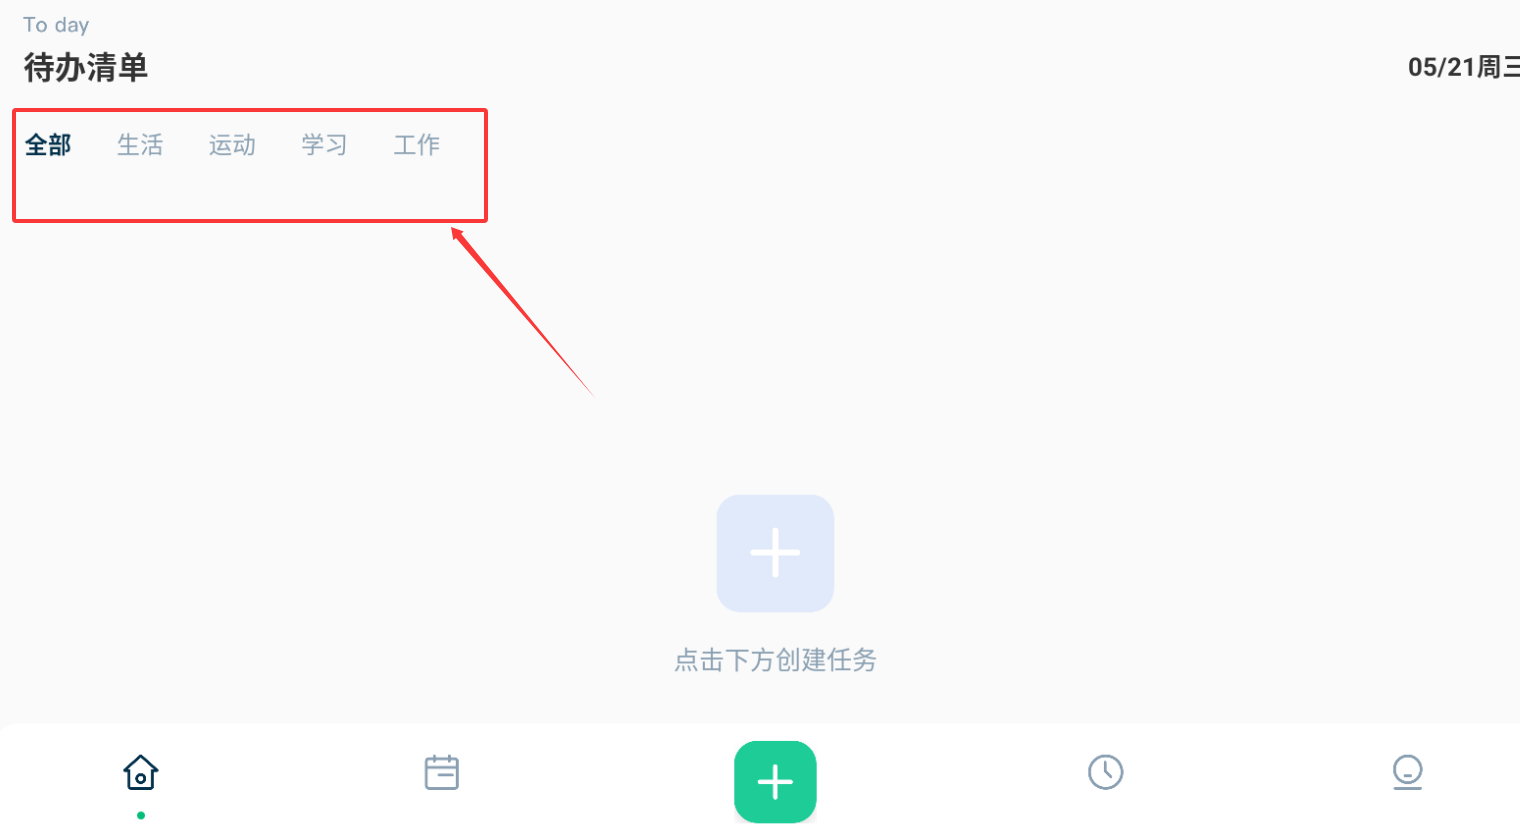Click the 待办清单 page title
Screen dimensions: 1520x826
point(86,68)
